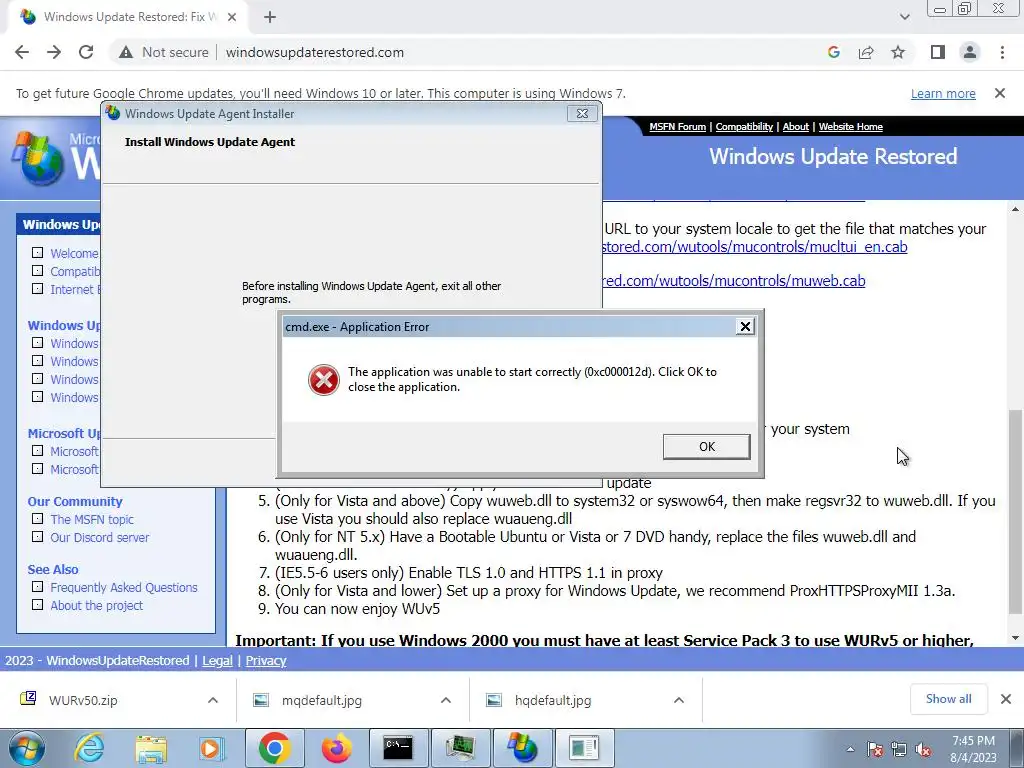Open the Chrome profile menu
This screenshot has width=1024, height=768.
pos(970,52)
